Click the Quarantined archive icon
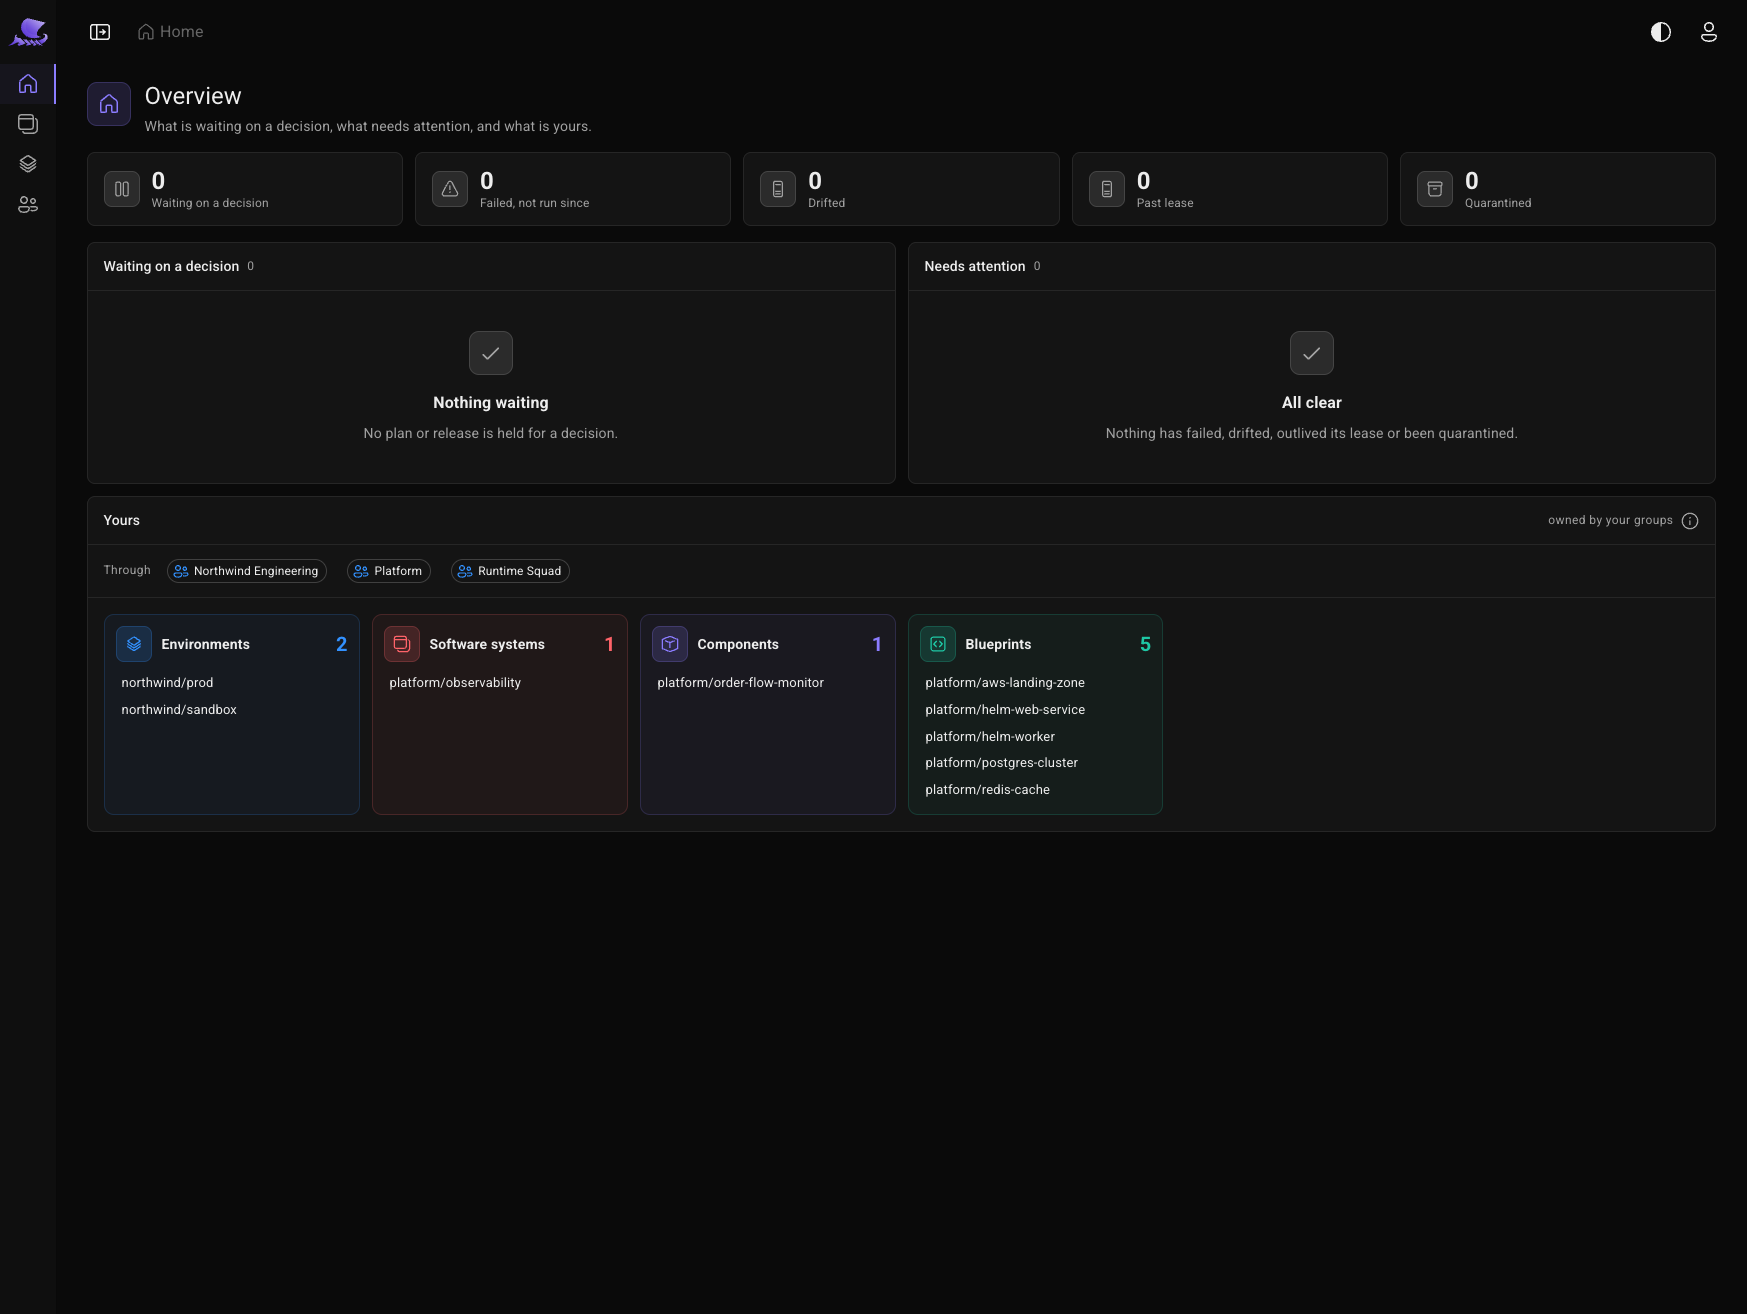 coord(1435,189)
